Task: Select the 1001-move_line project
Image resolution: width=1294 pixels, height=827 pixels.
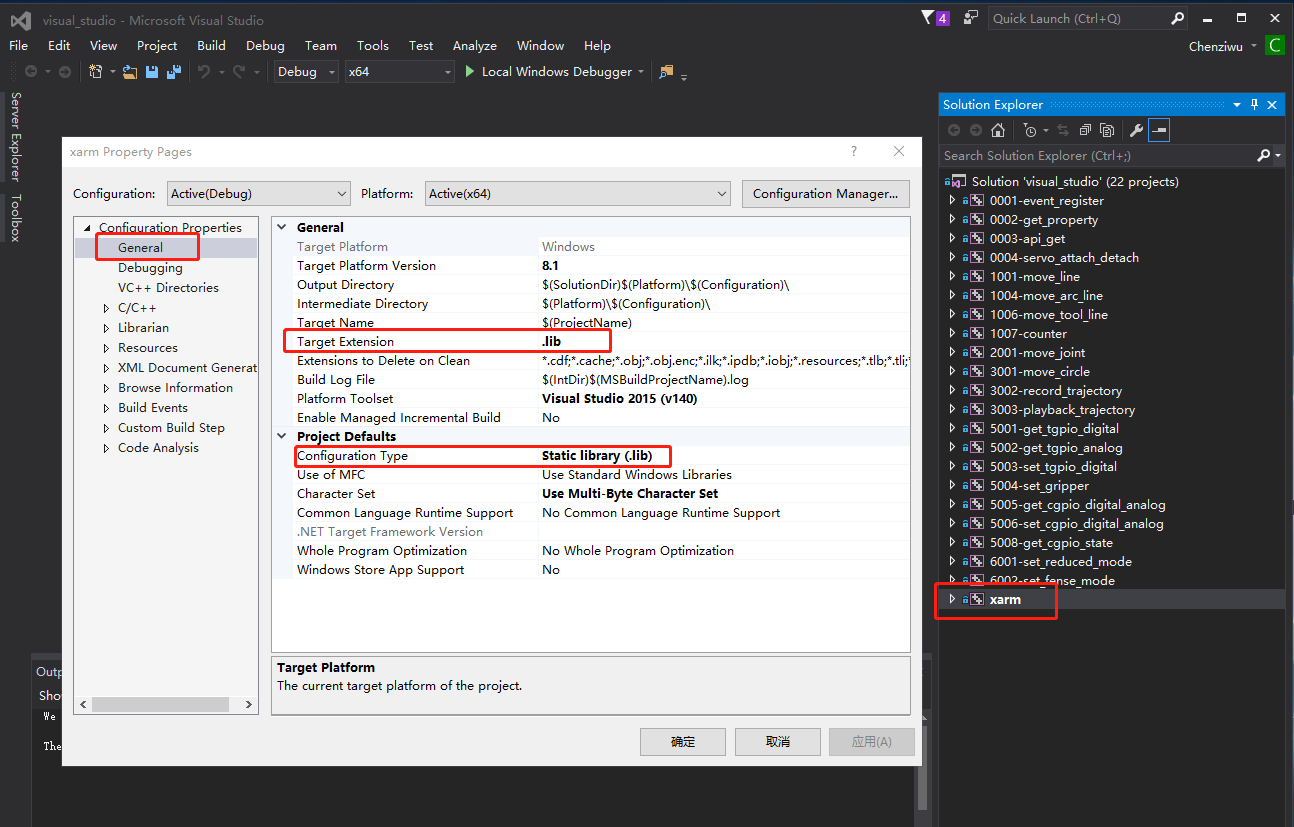Action: [1035, 276]
